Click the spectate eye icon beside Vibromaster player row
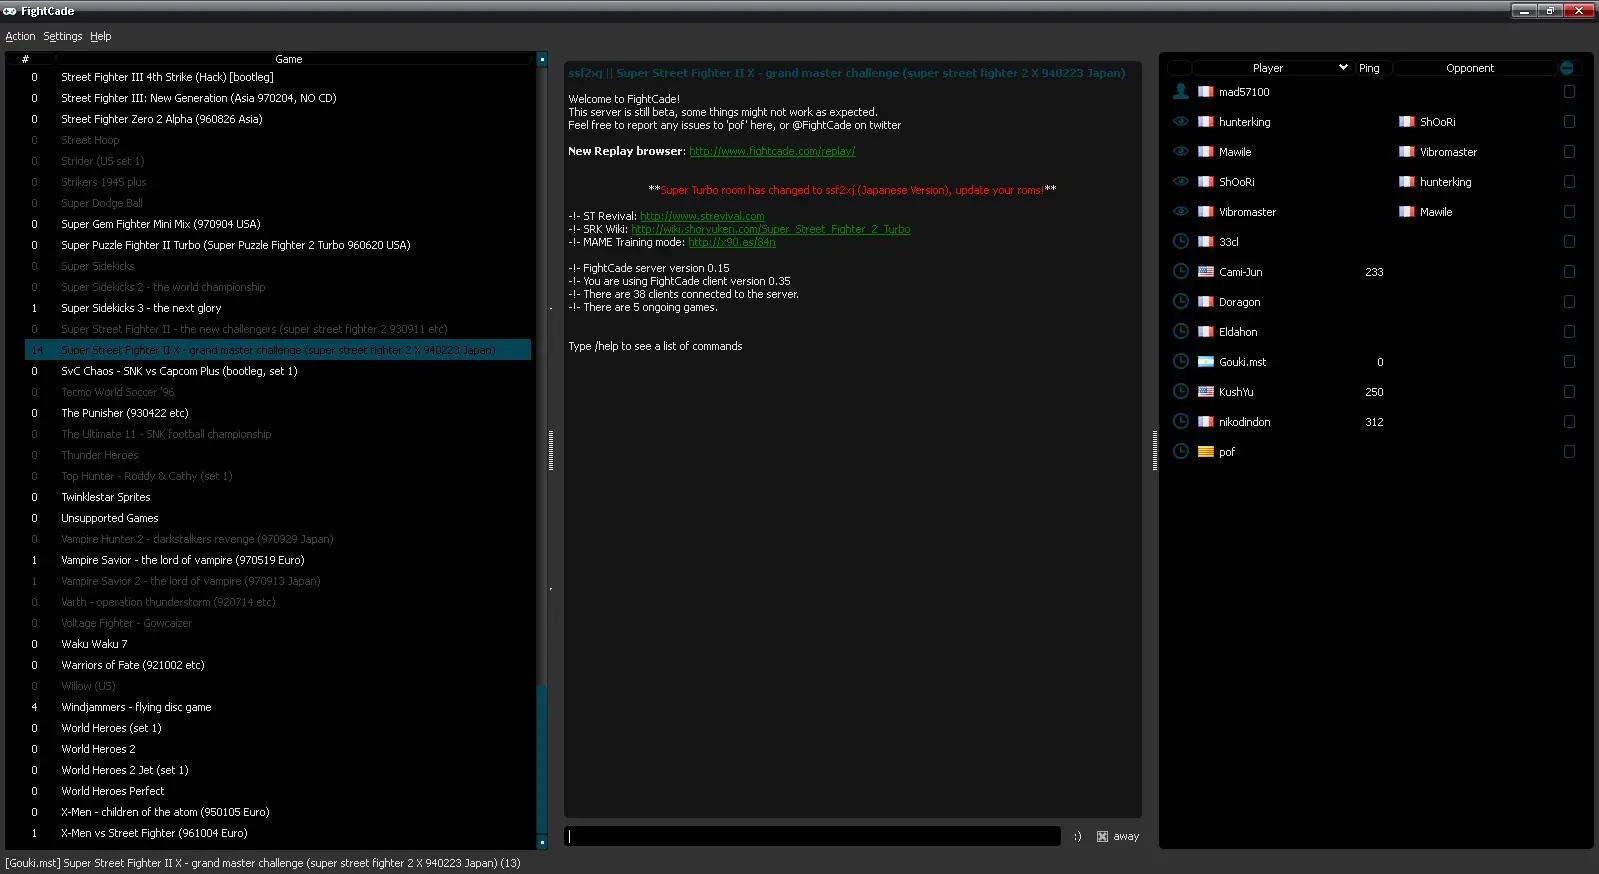1599x874 pixels. click(1180, 211)
